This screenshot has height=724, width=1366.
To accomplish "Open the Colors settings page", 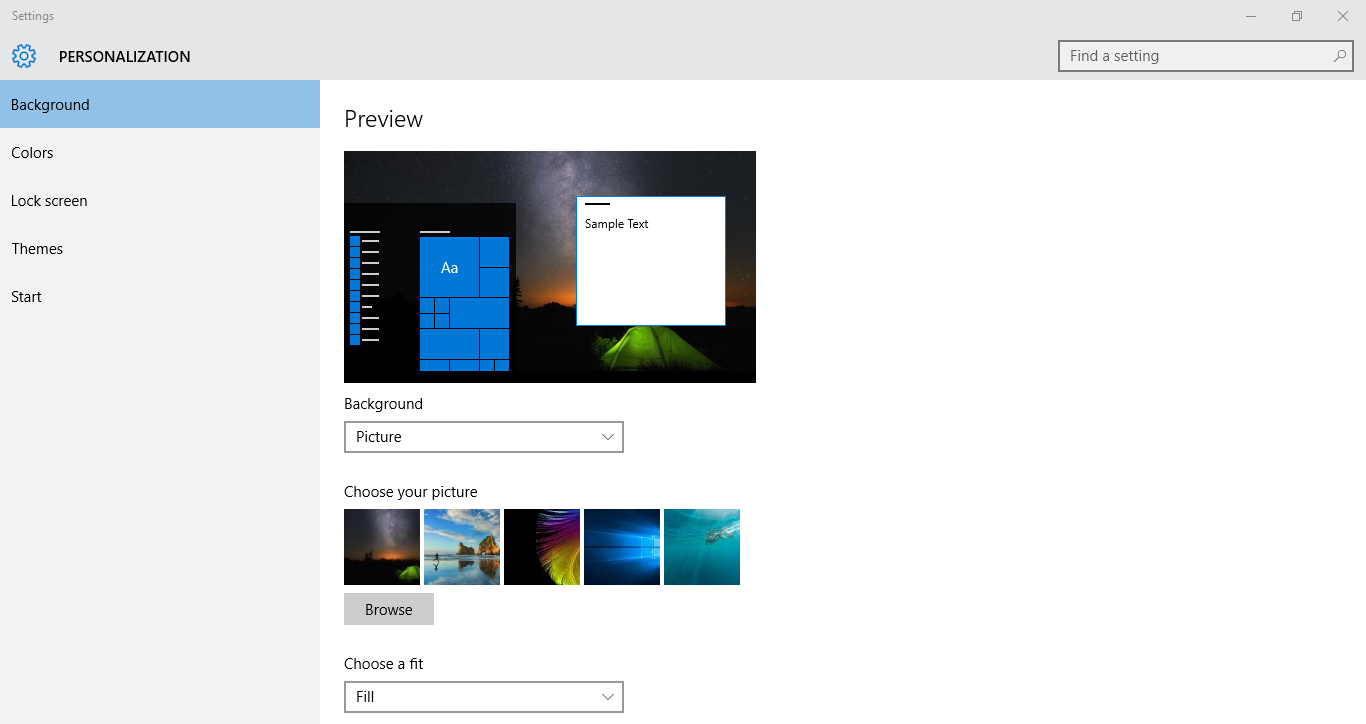I will tap(160, 152).
